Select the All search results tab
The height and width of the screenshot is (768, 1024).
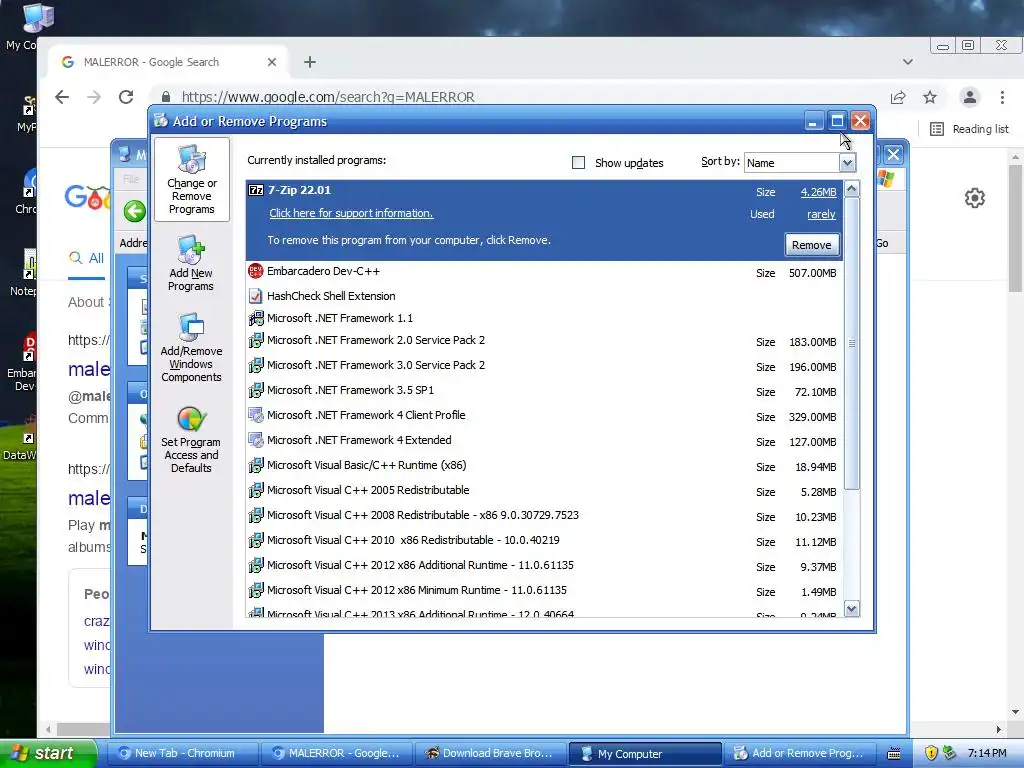pos(87,258)
